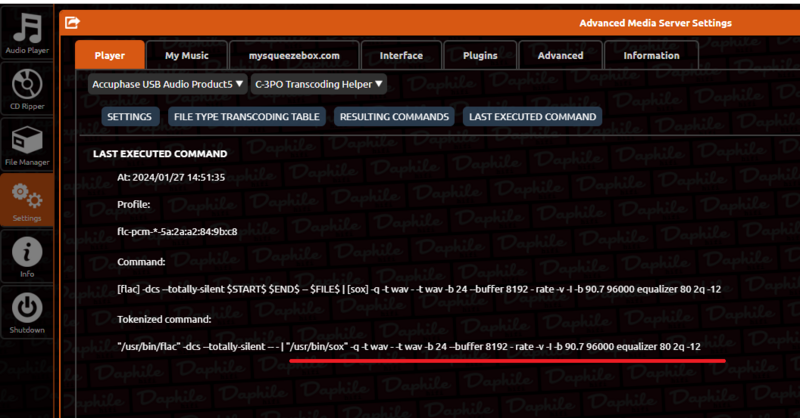
Task: View the Information tab
Action: click(651, 56)
